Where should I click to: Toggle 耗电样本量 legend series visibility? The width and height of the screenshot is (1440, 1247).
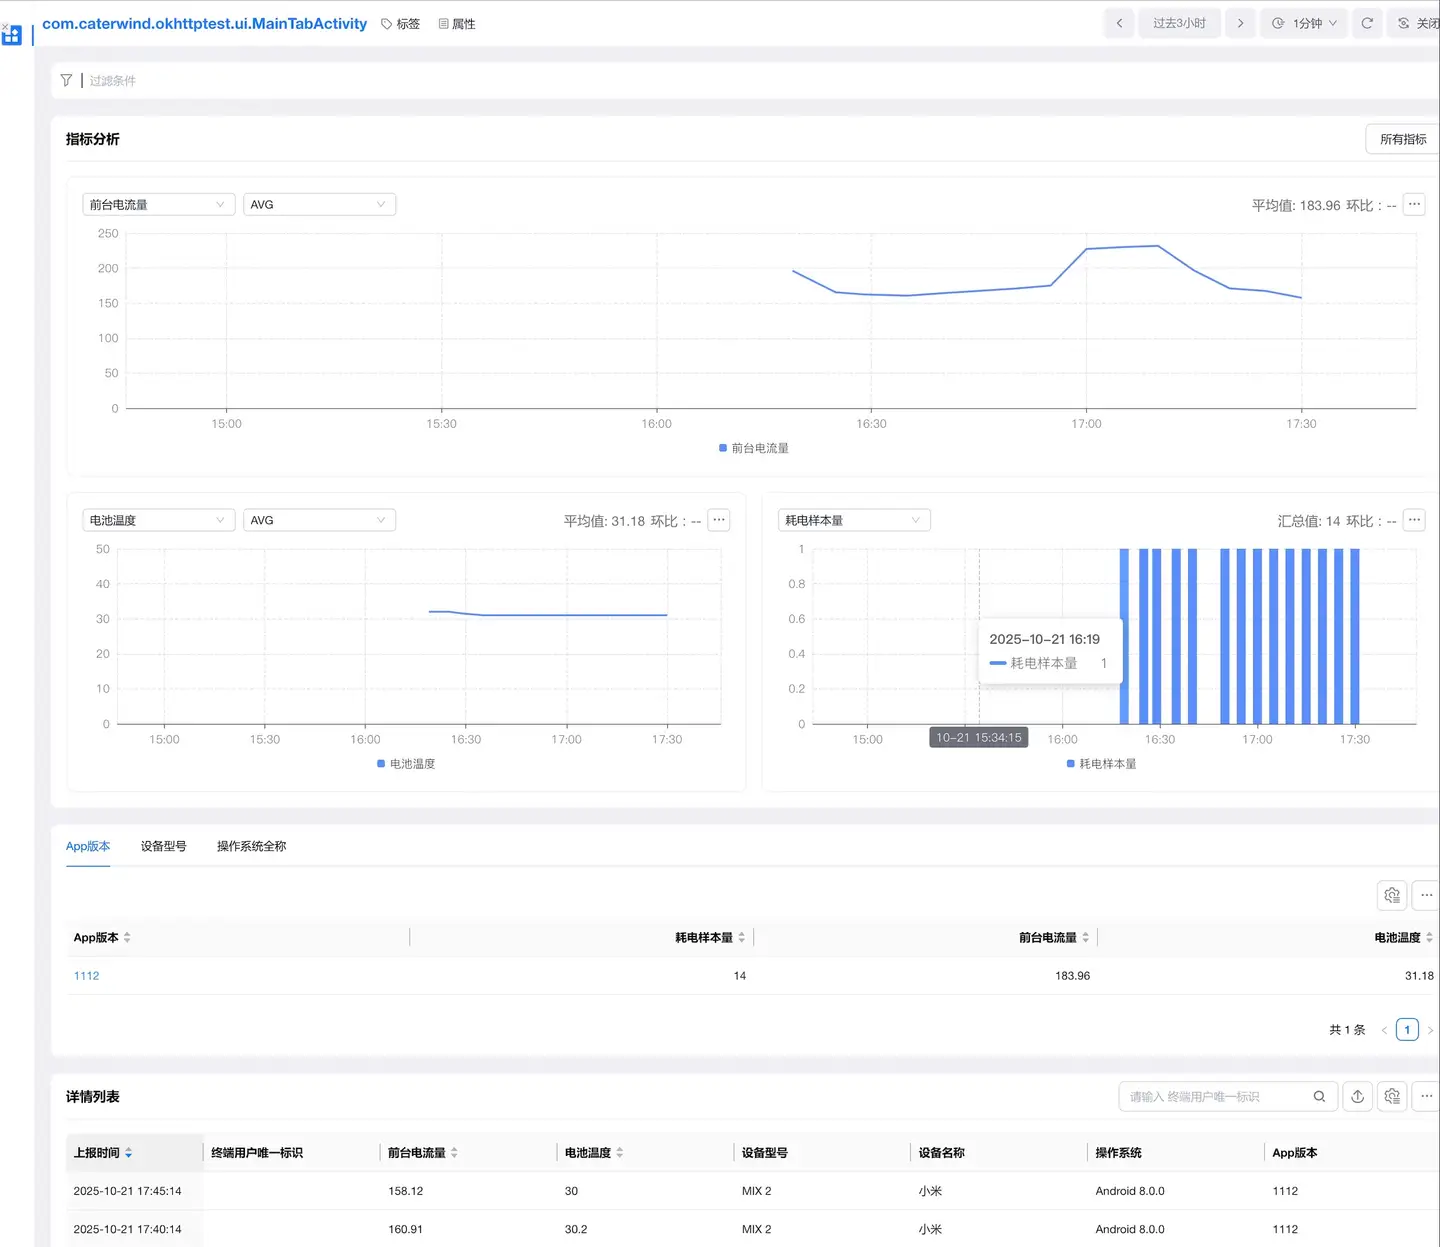coord(1101,764)
